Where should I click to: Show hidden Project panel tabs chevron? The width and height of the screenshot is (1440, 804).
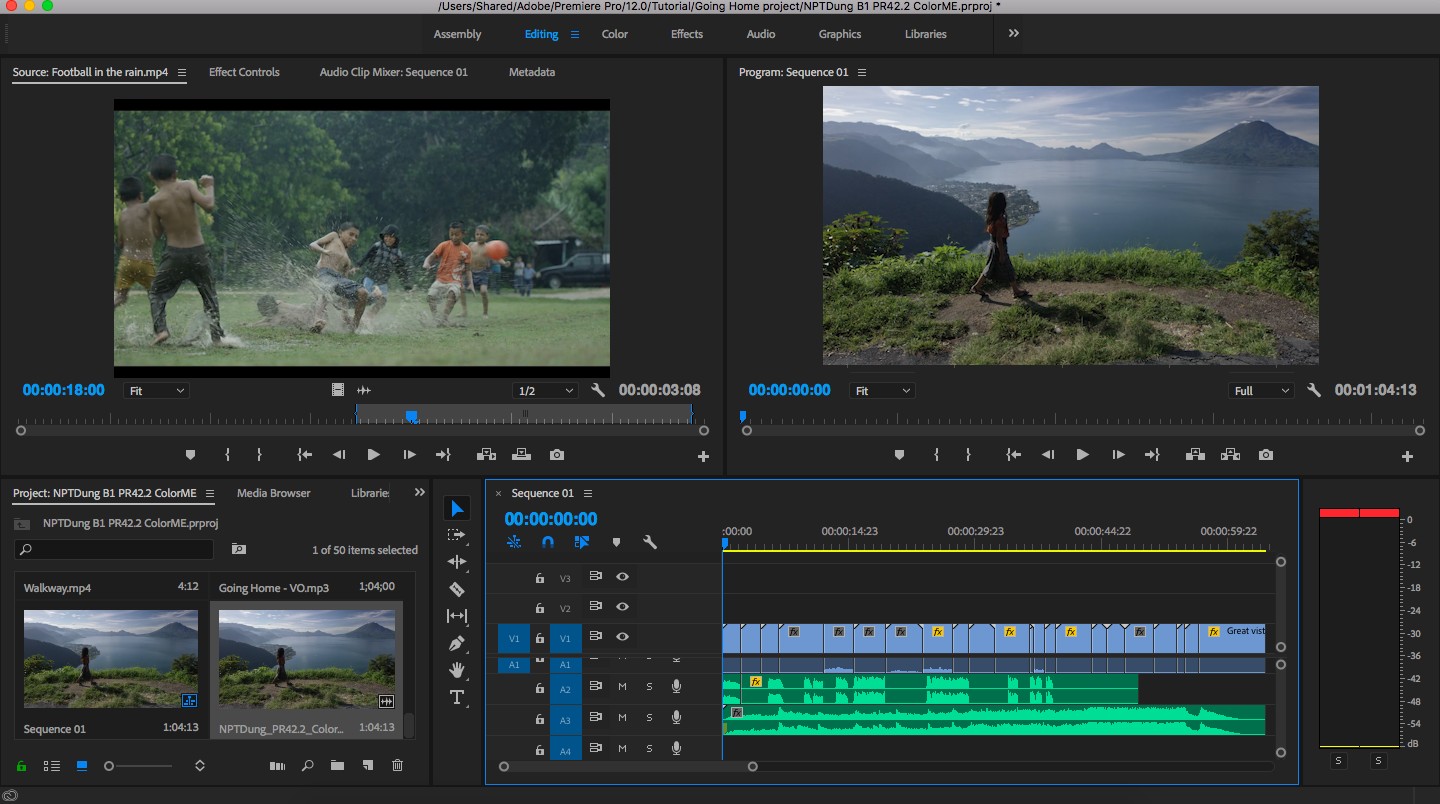point(419,492)
